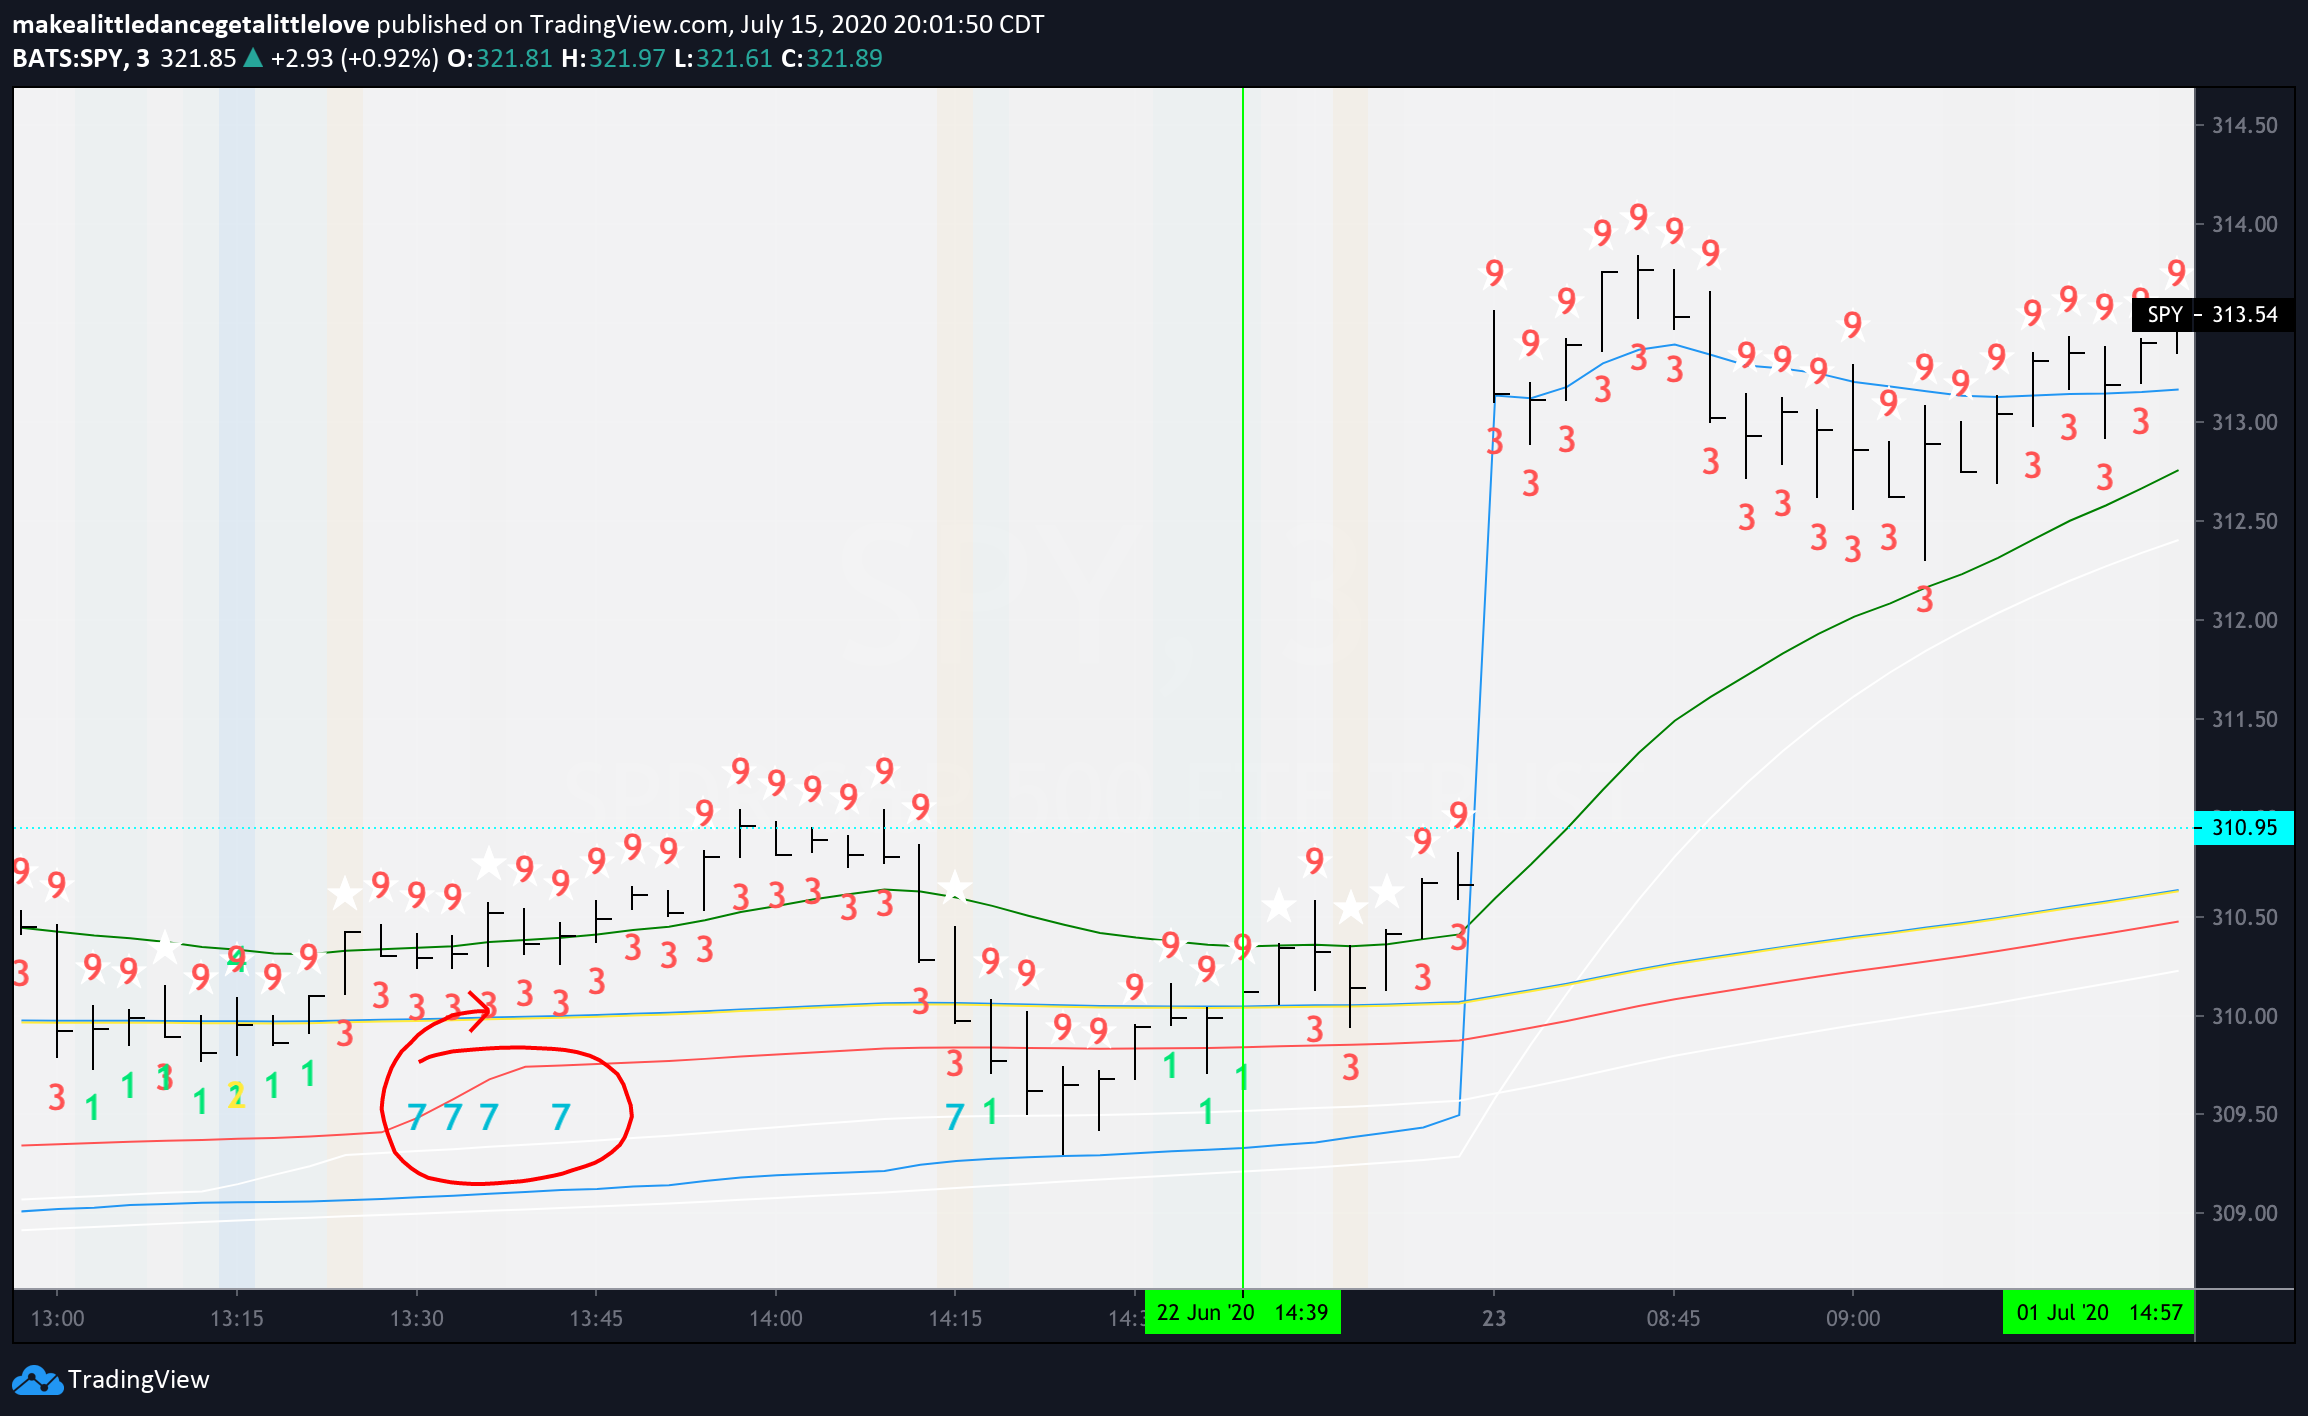Click the 313.00 price axis label
The width and height of the screenshot is (2308, 1416).
[2244, 422]
